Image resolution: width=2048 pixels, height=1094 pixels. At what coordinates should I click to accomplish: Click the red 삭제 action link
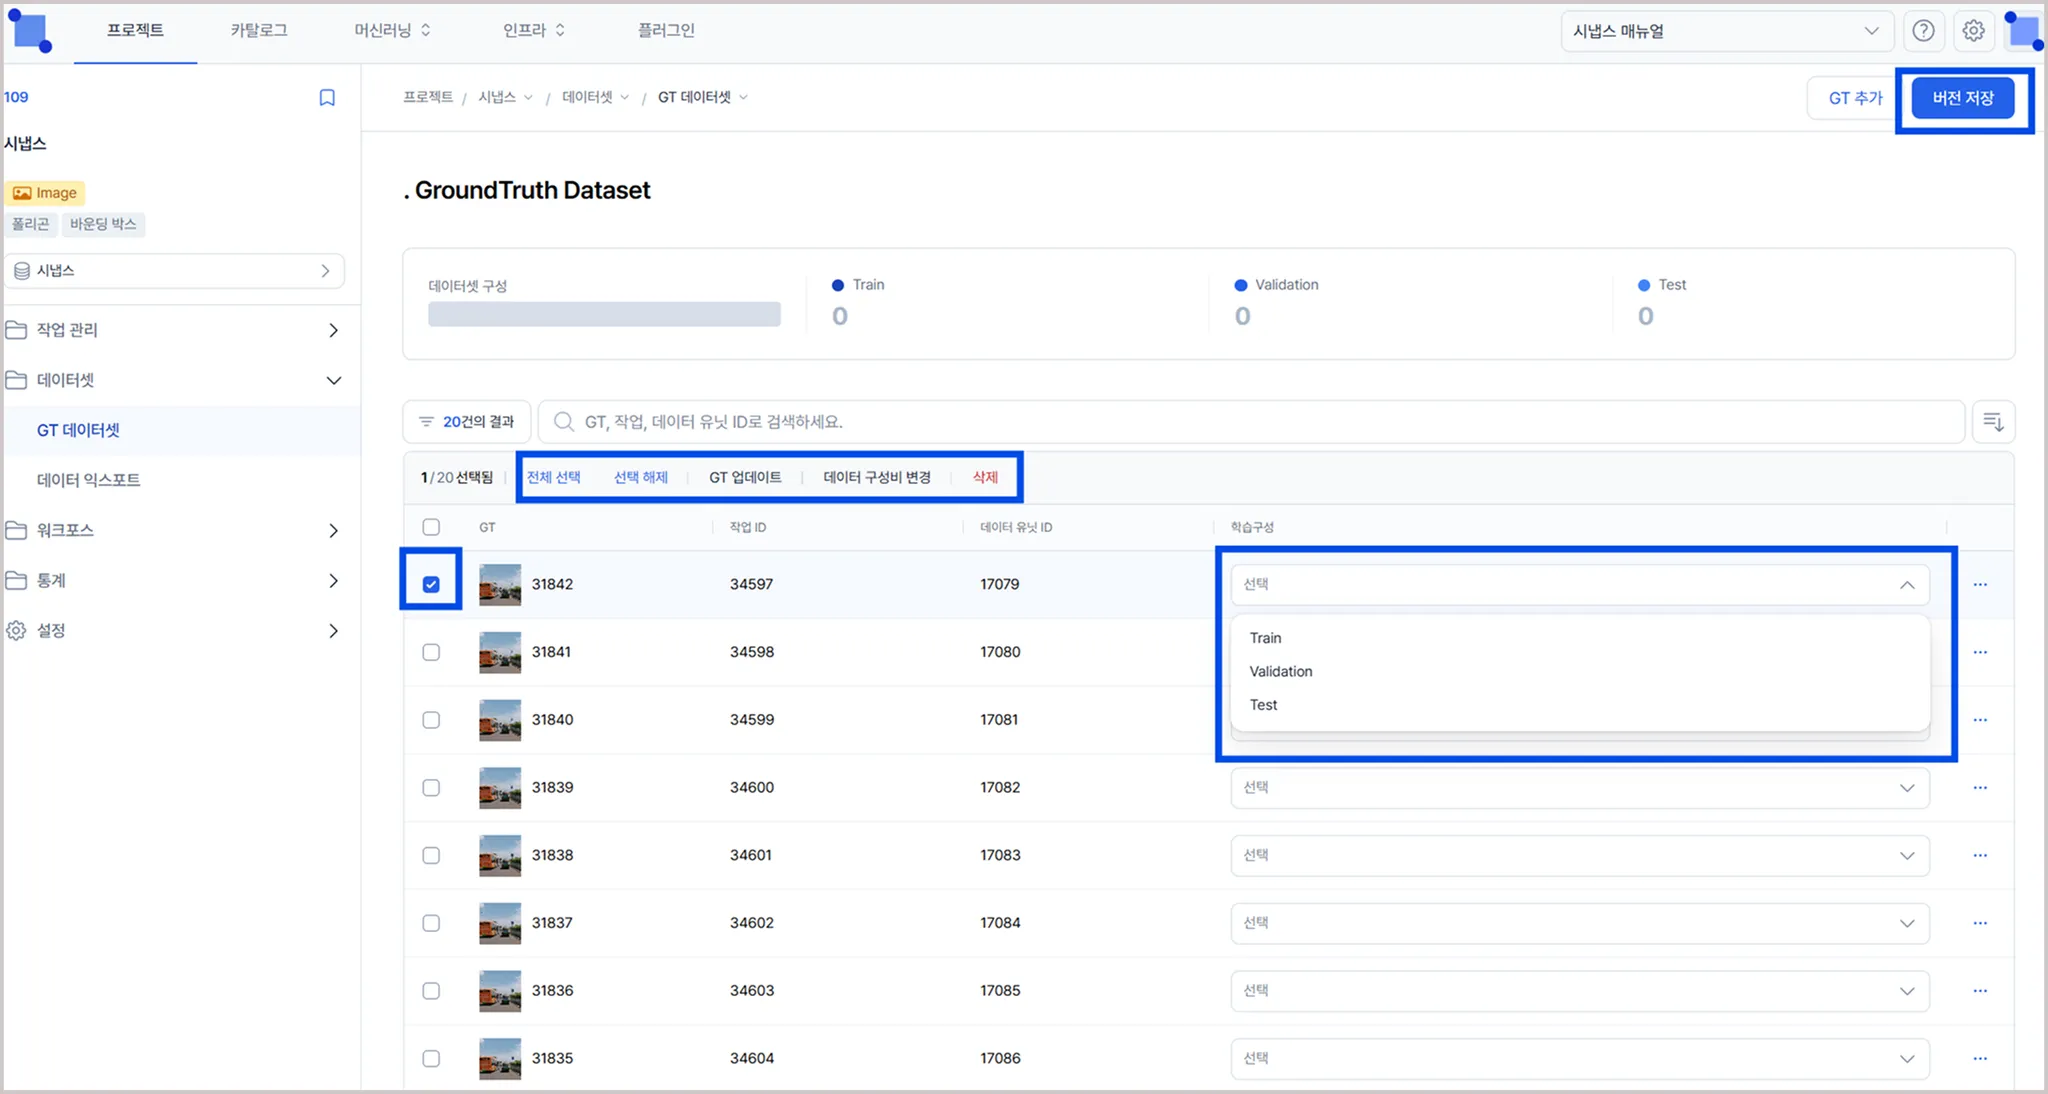tap(985, 477)
